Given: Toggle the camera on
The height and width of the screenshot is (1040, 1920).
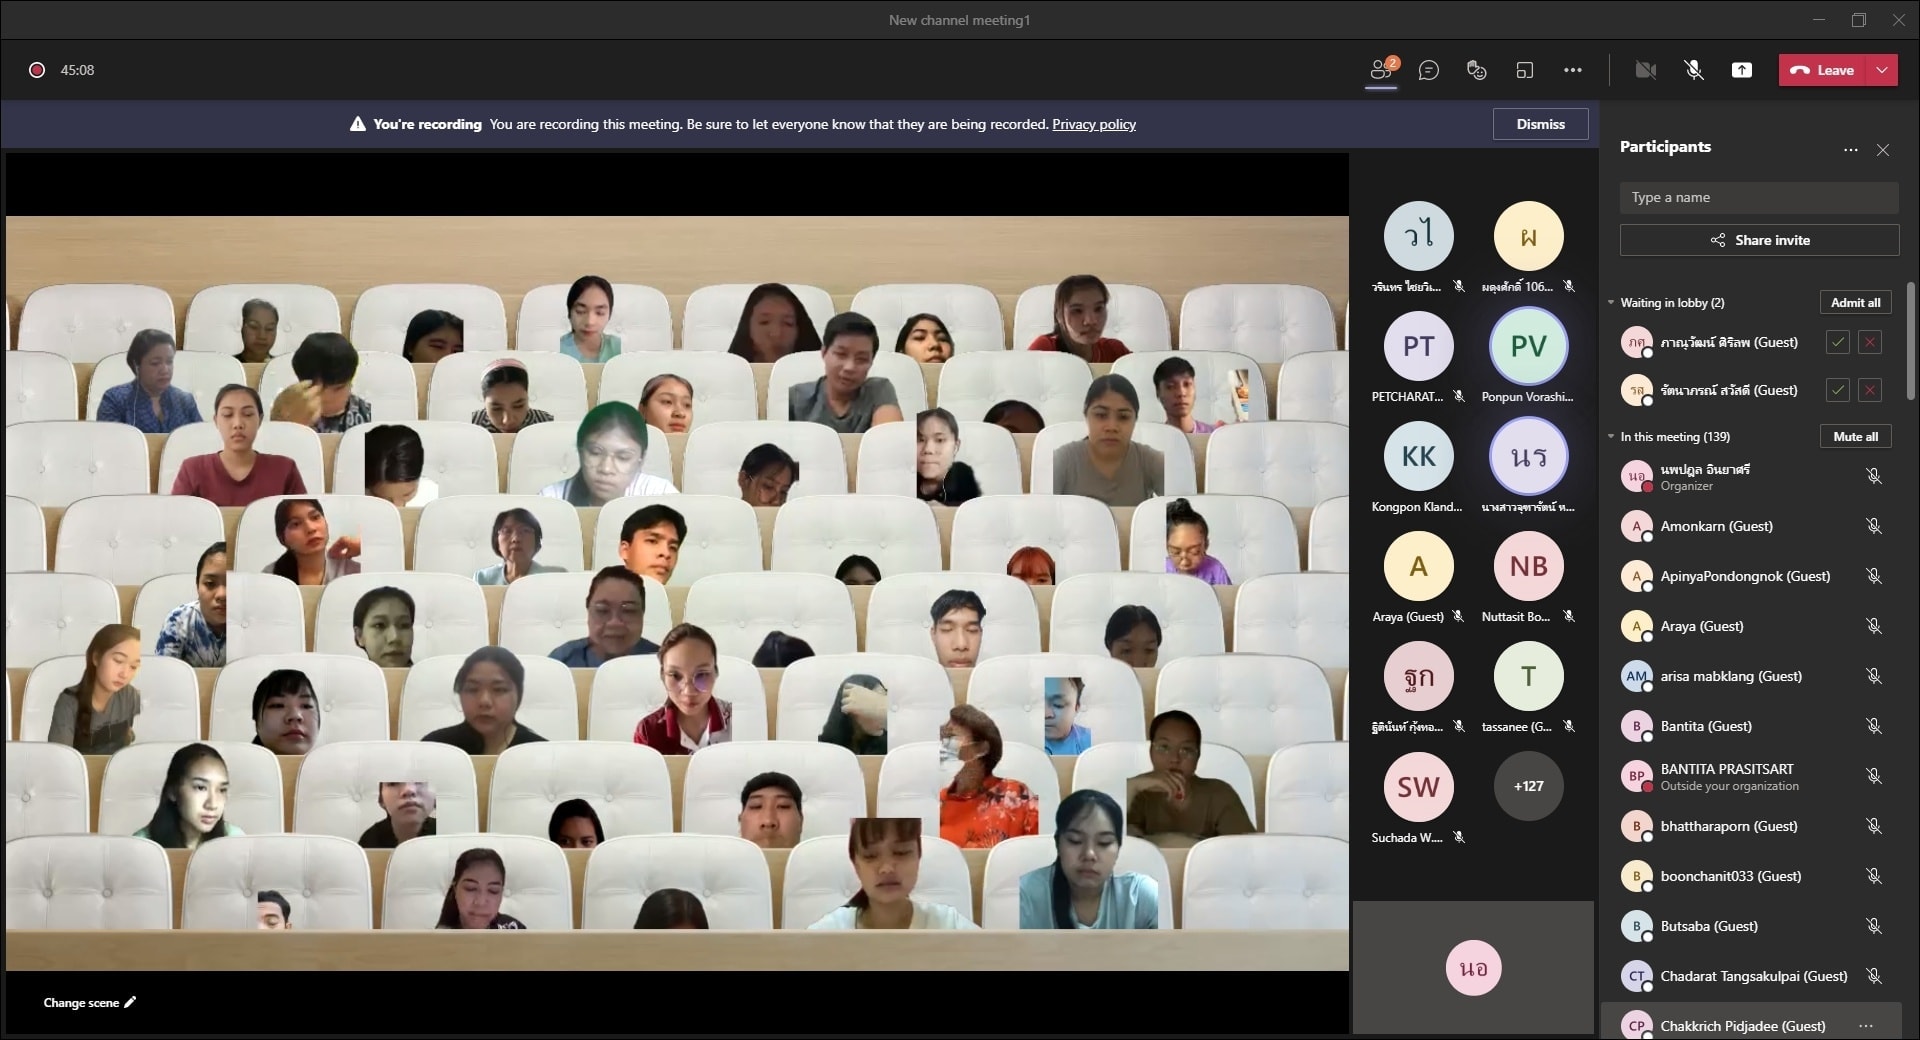Looking at the screenshot, I should click(1645, 70).
